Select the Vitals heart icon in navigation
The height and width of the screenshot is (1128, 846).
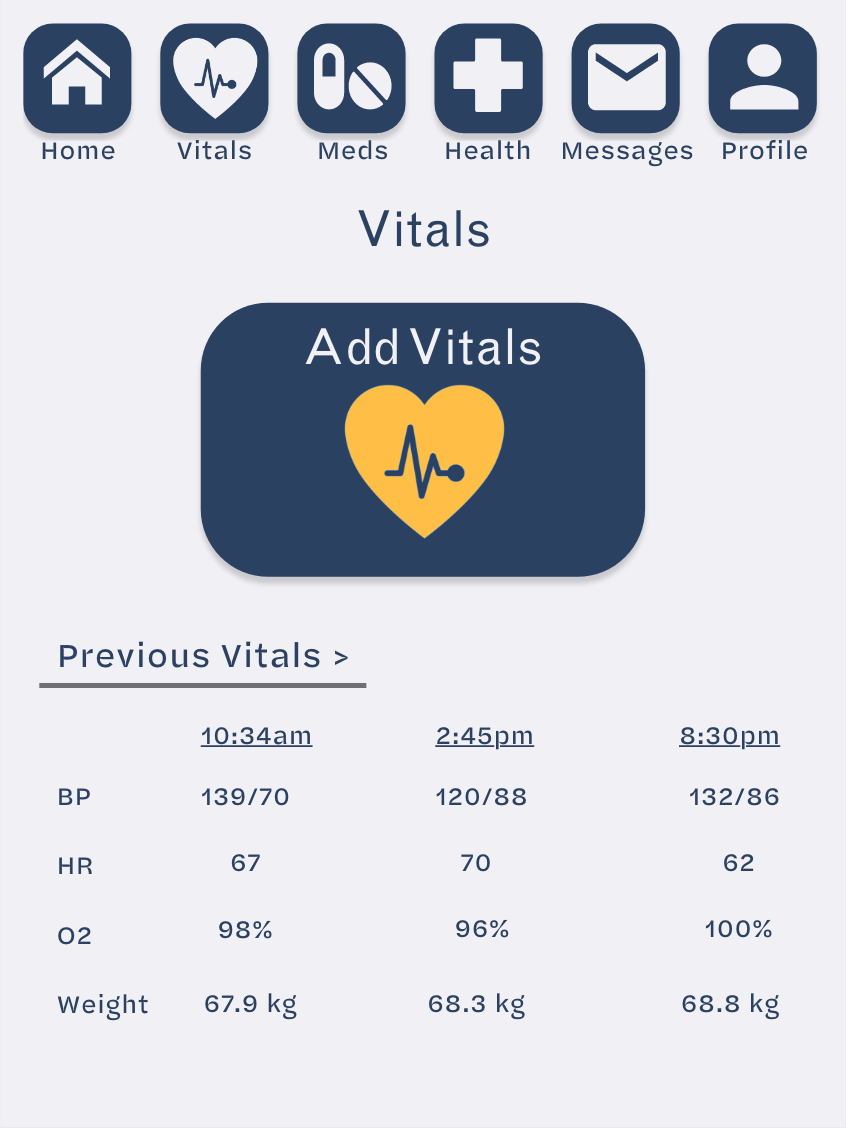[214, 78]
